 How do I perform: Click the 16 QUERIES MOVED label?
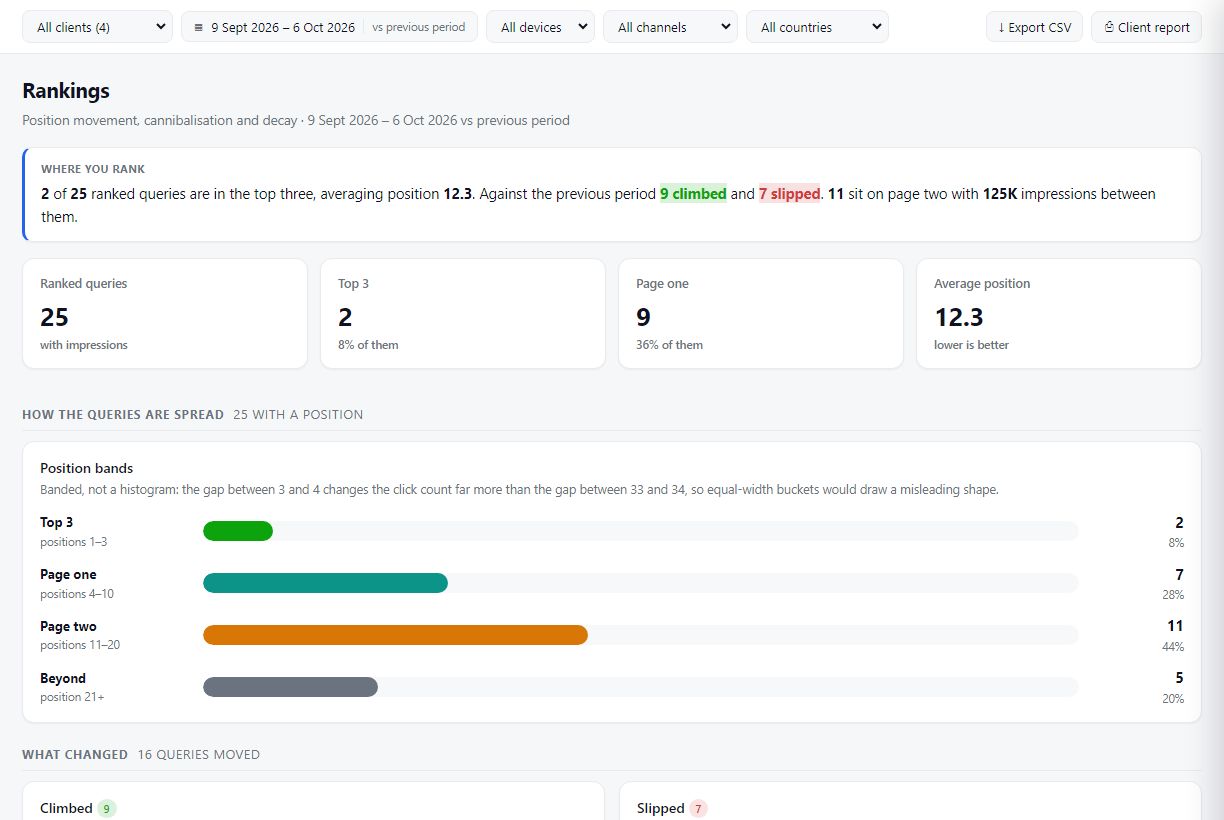coord(199,754)
